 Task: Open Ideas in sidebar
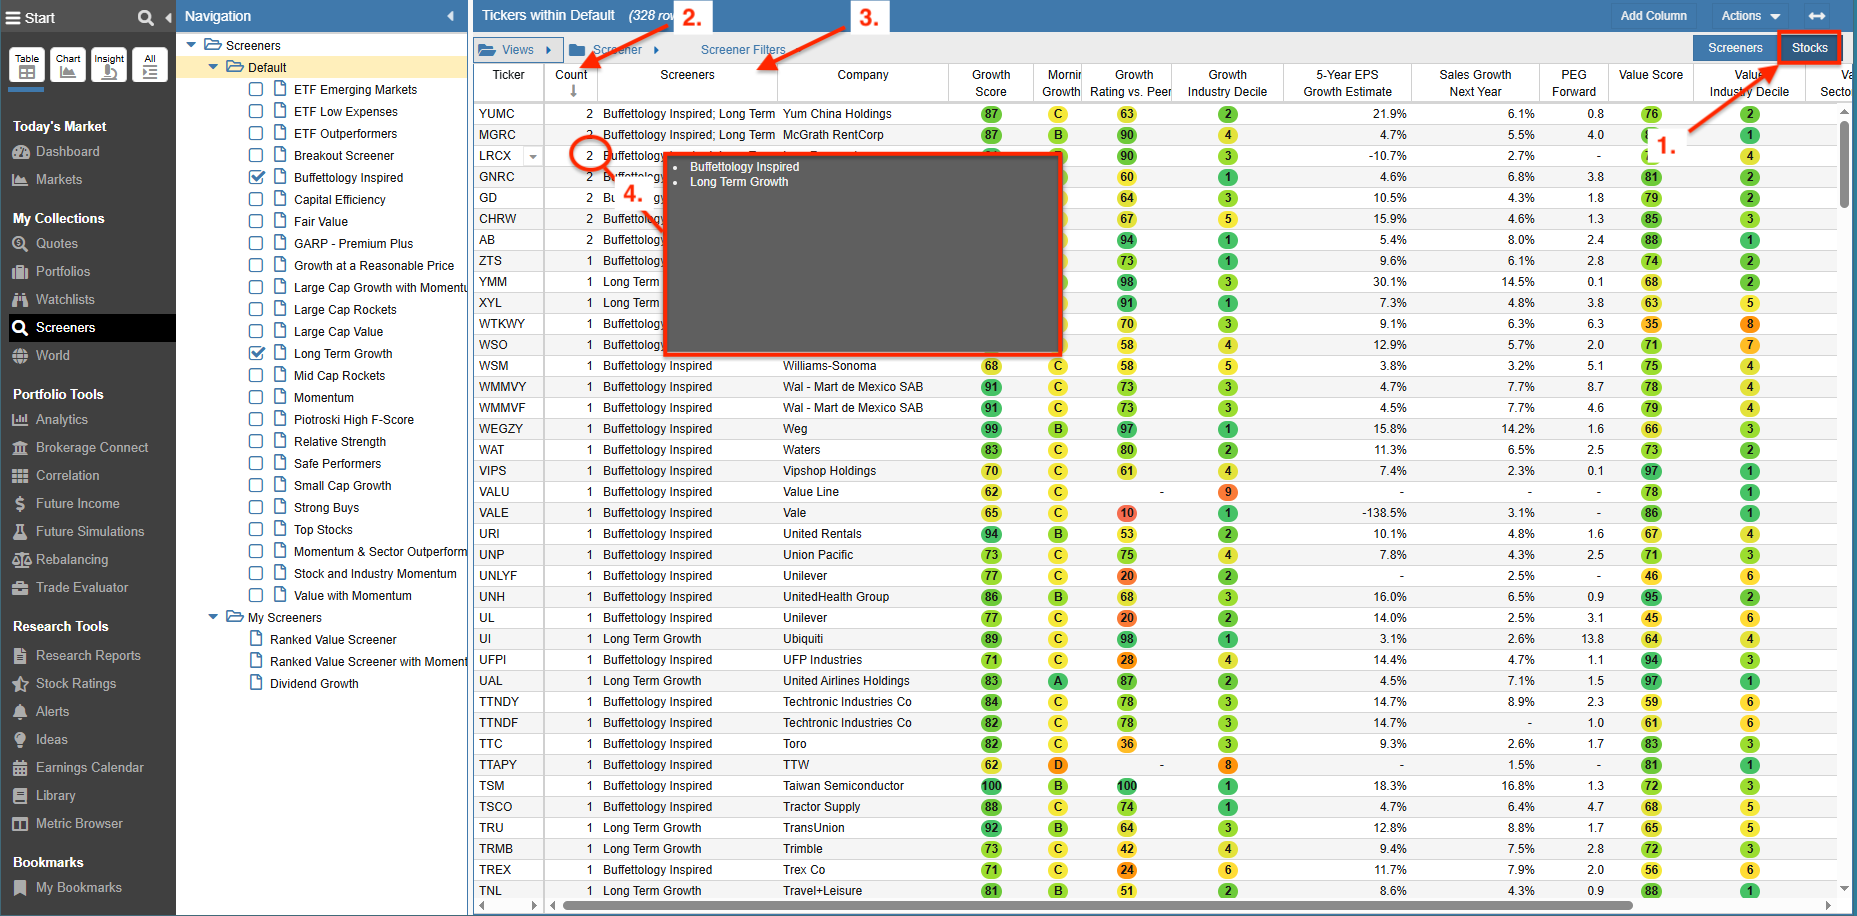(x=51, y=740)
